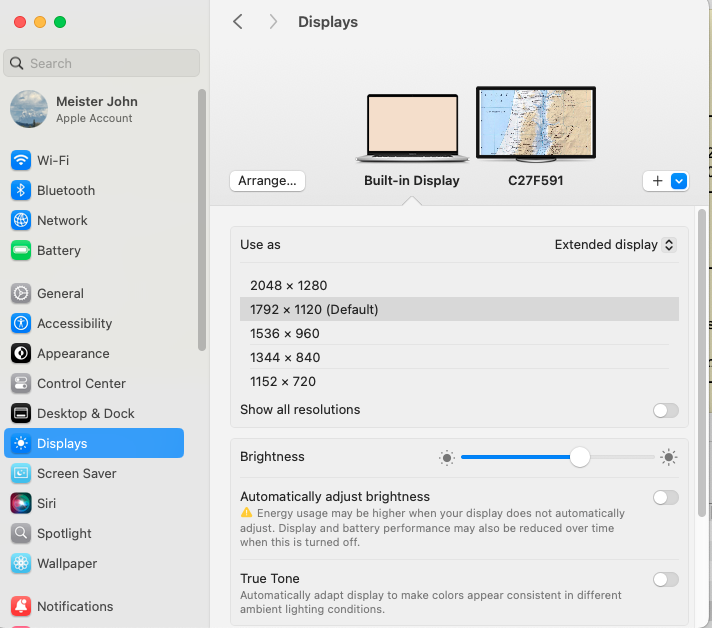Image resolution: width=712 pixels, height=628 pixels.
Task: Choose the 1536 × 960 resolution
Action: tap(285, 333)
